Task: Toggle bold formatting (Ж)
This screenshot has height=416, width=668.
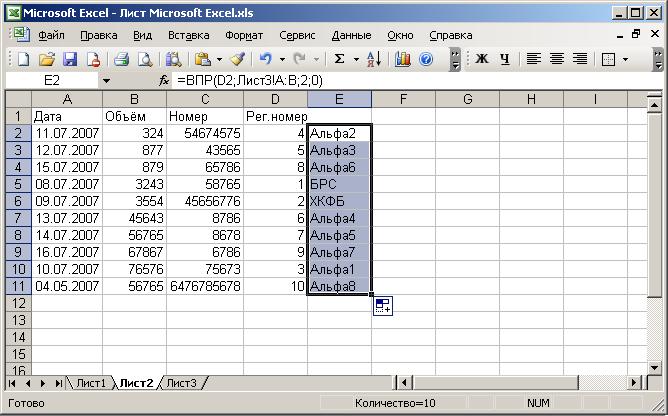Action: [x=481, y=59]
